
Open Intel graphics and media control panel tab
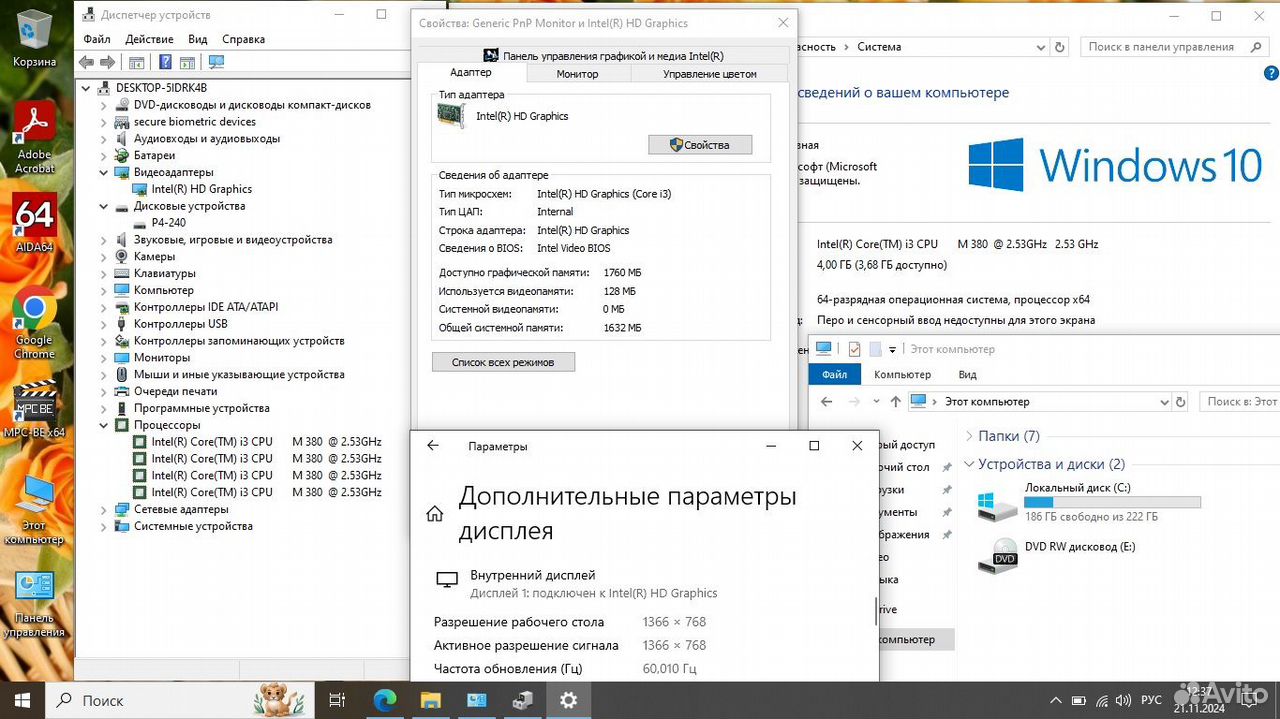click(603, 56)
